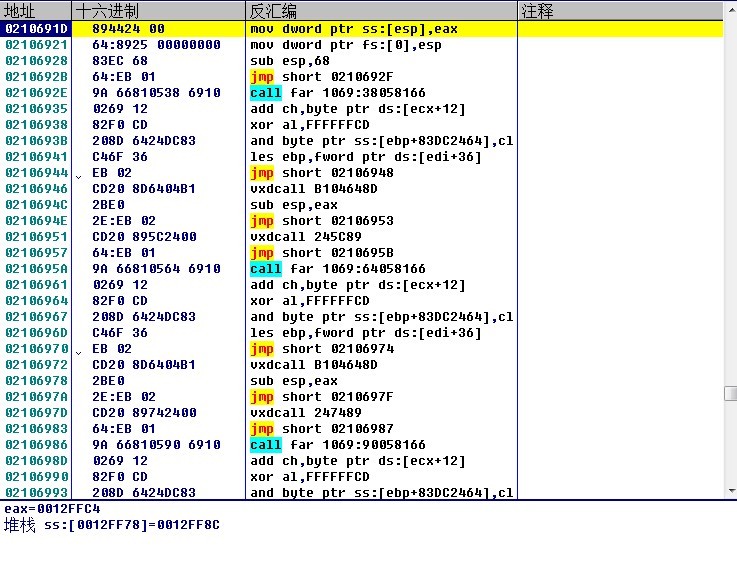Image resolution: width=737 pixels, height=564 pixels.
Task: Click the 十六进制 column header
Action: tap(158, 10)
